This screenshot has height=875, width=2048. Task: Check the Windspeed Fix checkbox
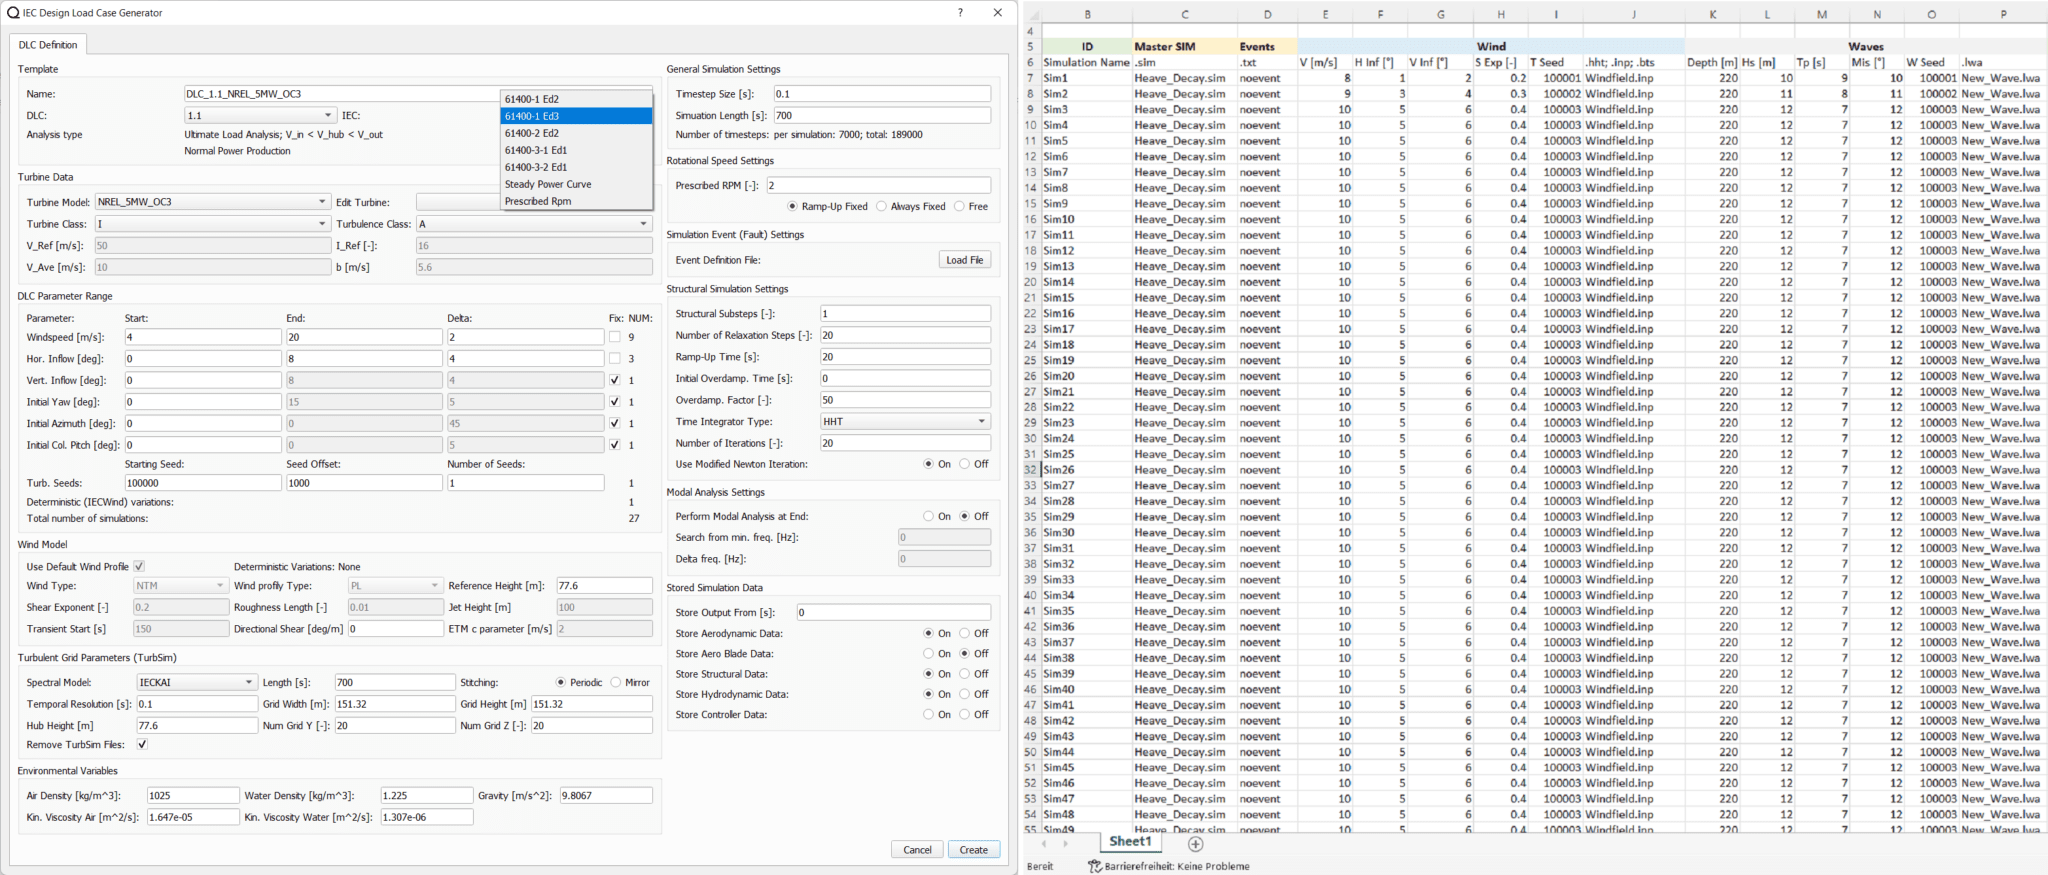[614, 337]
